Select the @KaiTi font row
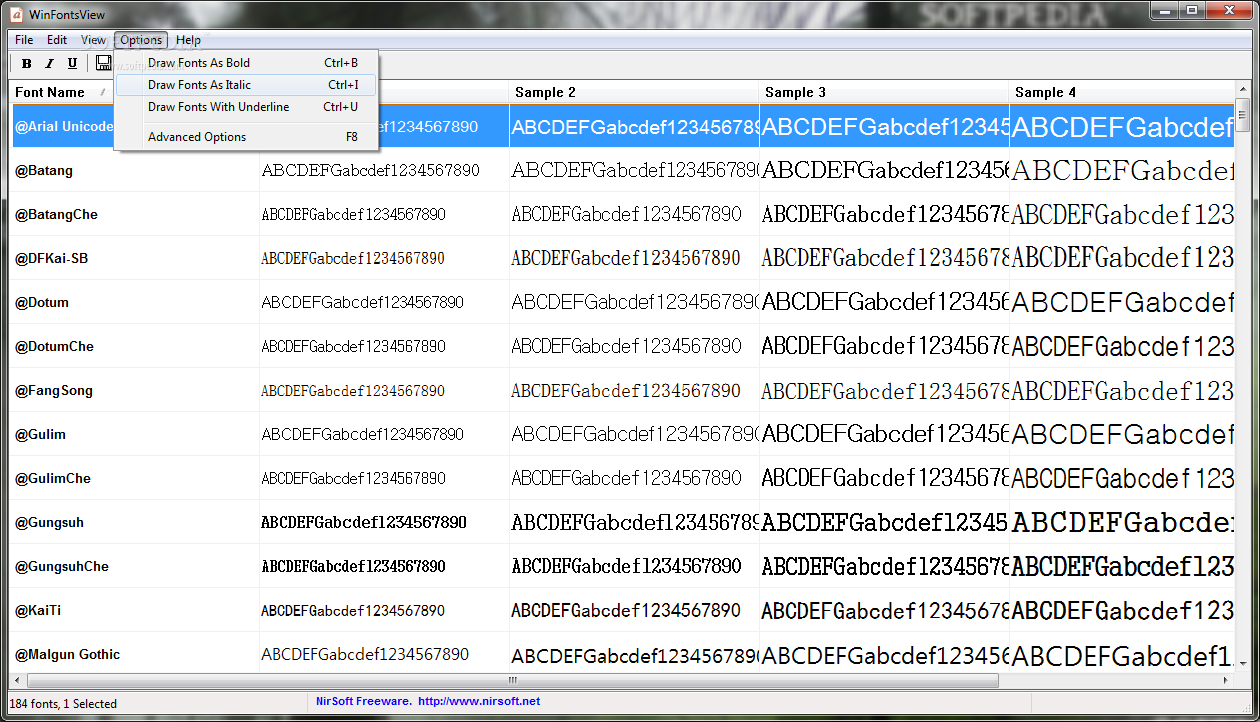The height and width of the screenshot is (722, 1260). [623, 610]
